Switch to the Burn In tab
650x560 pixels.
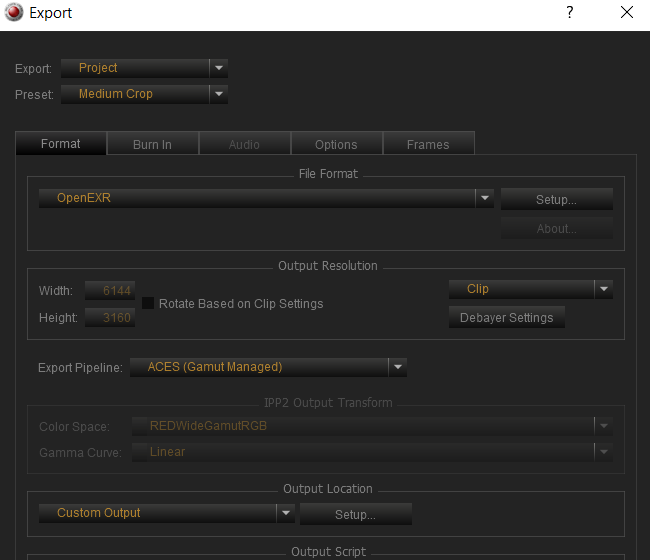tap(152, 144)
